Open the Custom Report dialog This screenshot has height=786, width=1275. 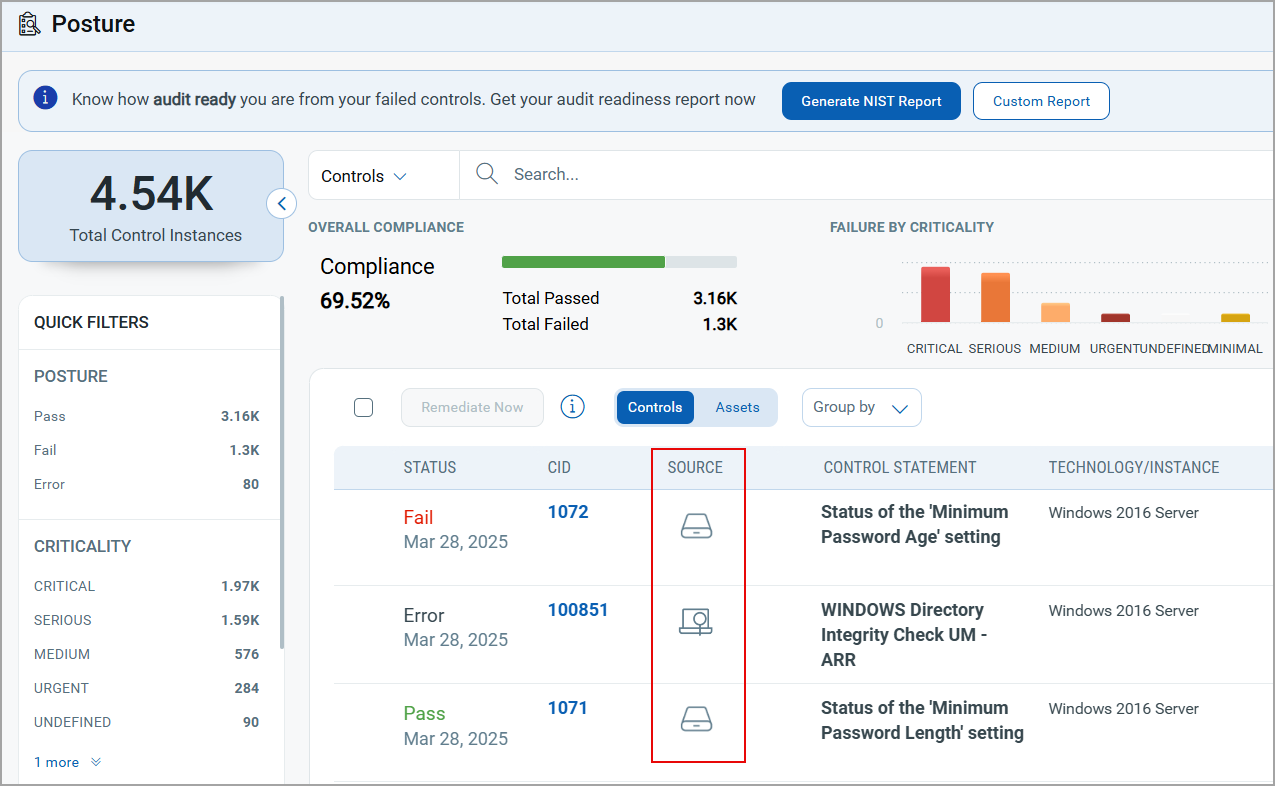click(1040, 100)
